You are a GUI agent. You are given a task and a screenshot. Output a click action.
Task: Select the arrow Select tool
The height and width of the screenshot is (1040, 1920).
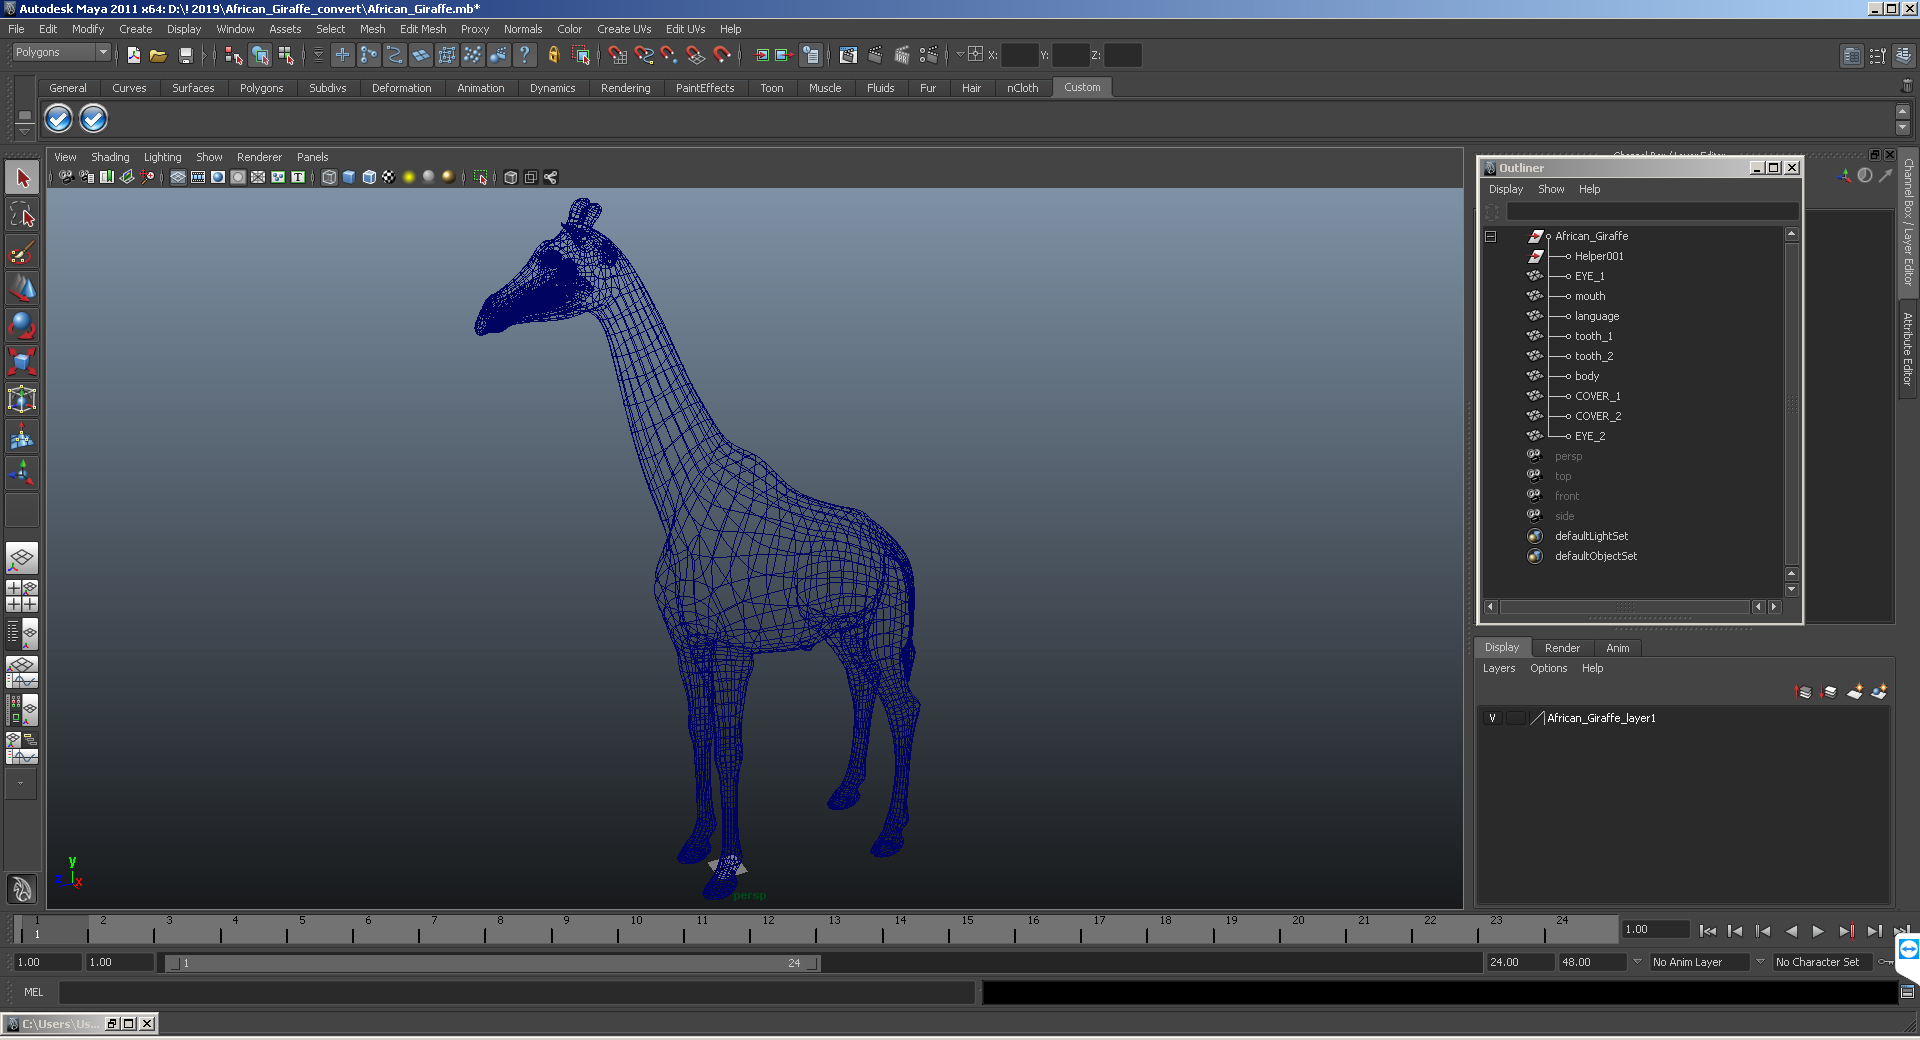tap(22, 178)
